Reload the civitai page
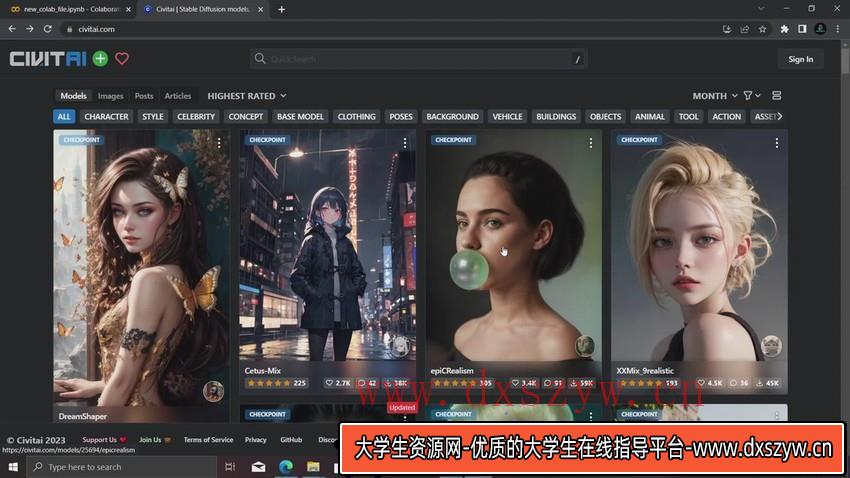Image resolution: width=850 pixels, height=478 pixels. click(48, 29)
